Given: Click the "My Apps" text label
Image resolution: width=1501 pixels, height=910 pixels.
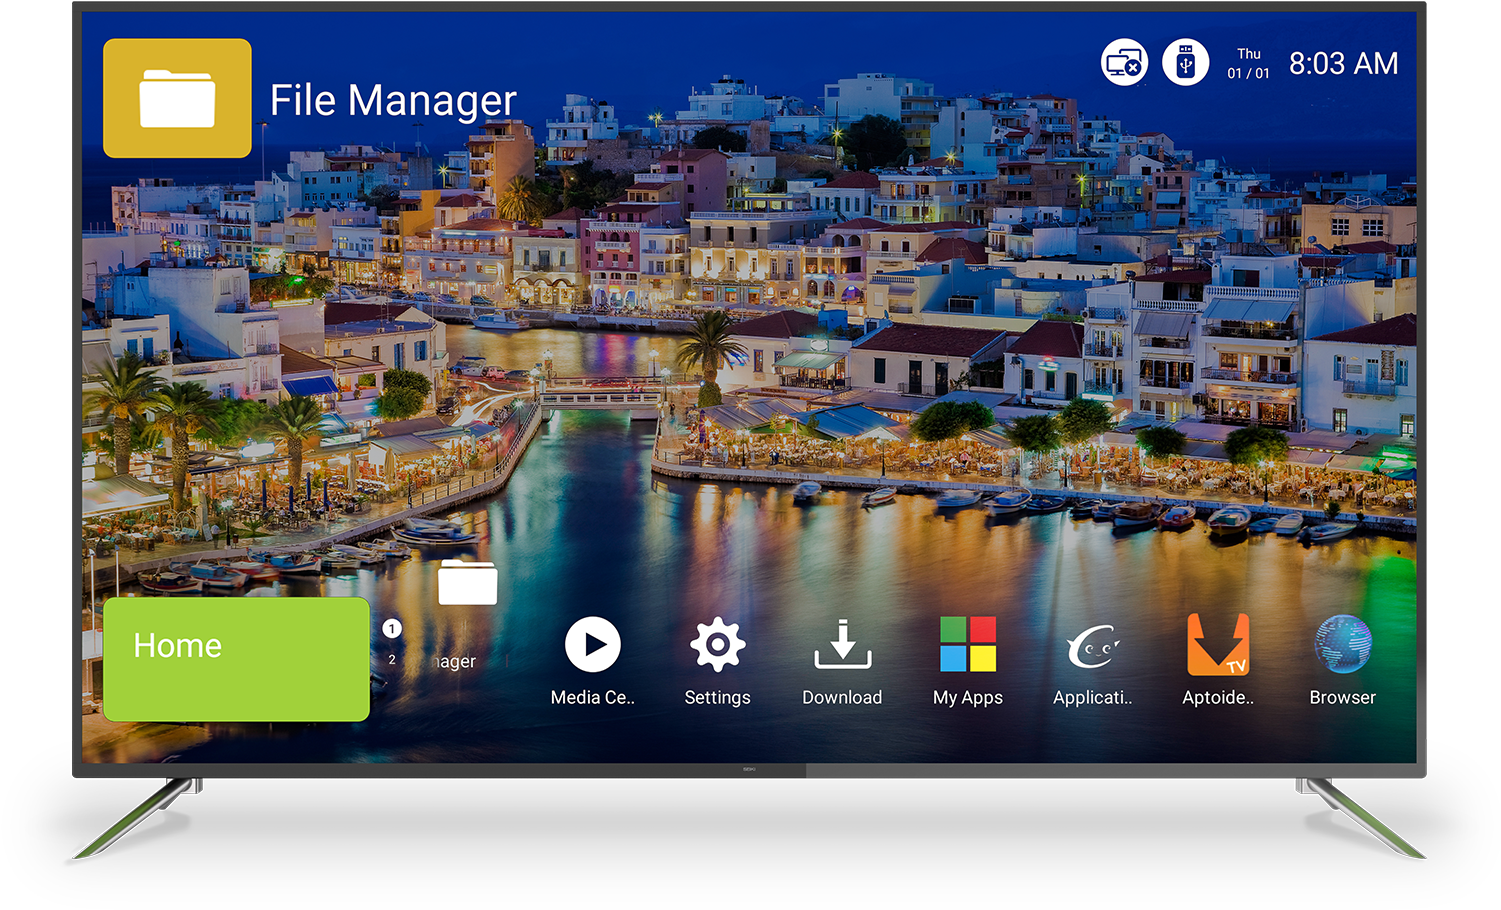Looking at the screenshot, I should coord(967,698).
